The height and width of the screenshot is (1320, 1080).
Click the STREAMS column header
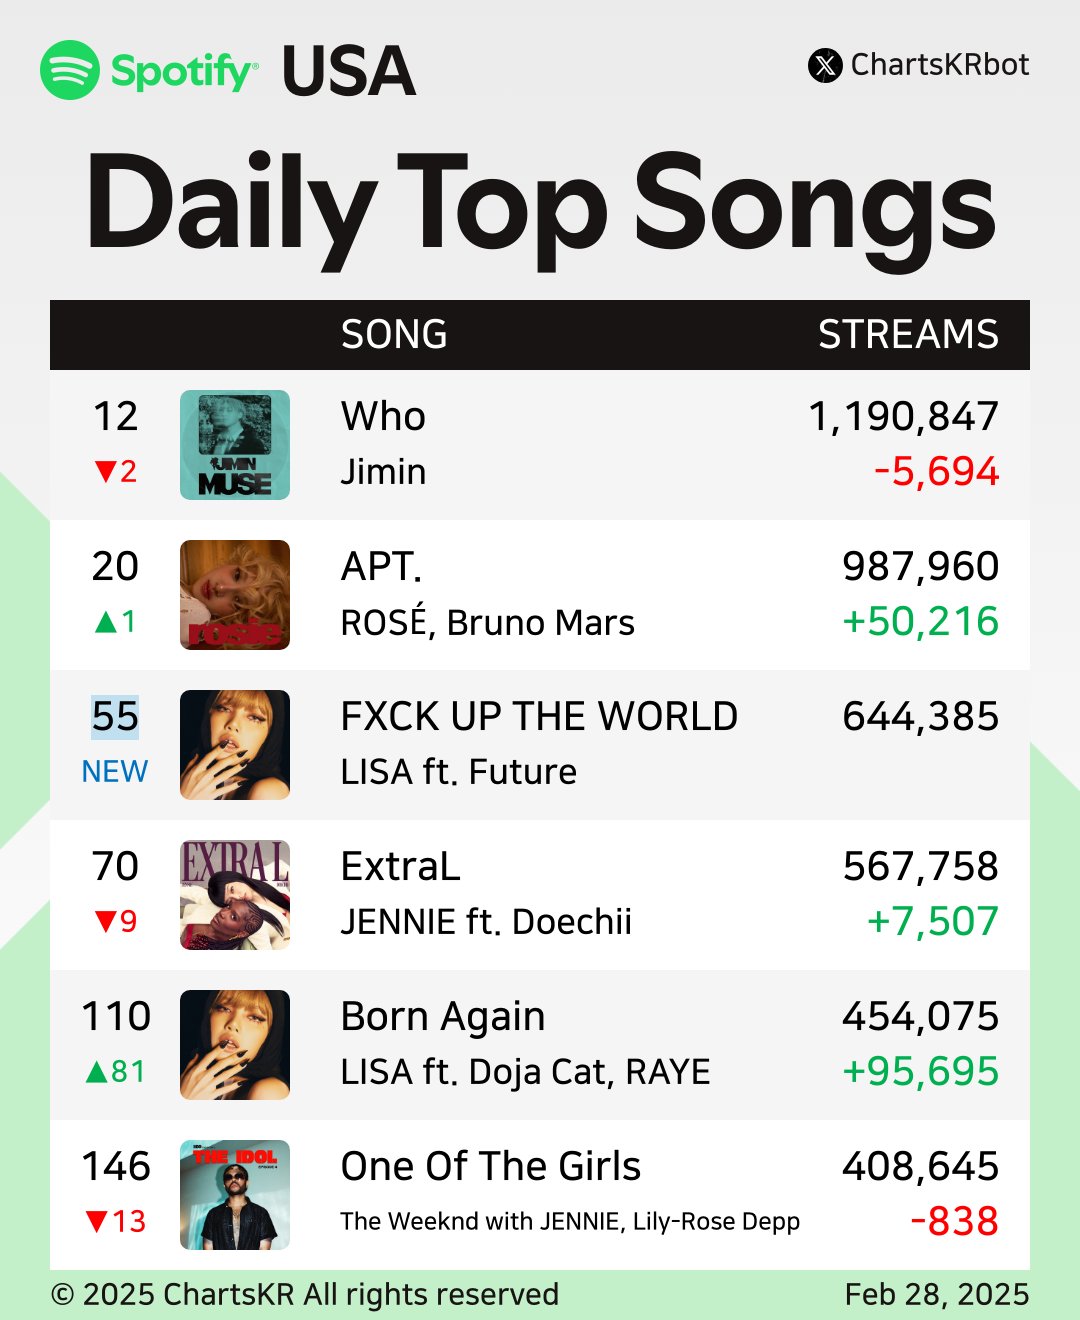coord(908,335)
